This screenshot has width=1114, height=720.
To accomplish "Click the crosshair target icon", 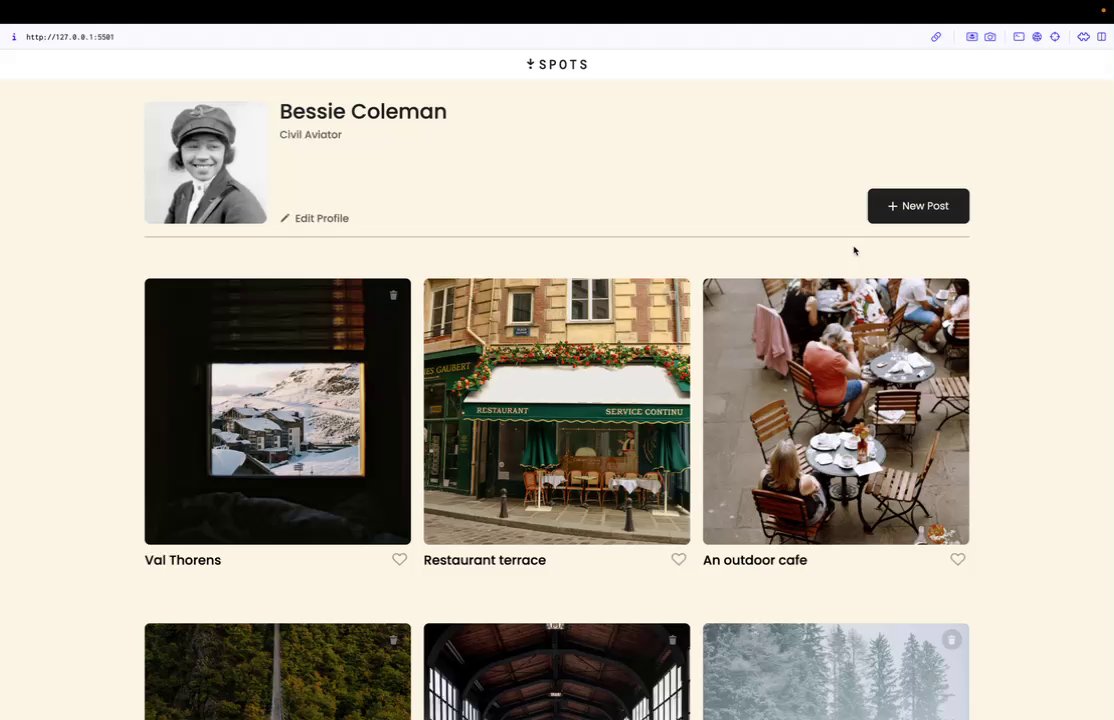I will [1055, 37].
